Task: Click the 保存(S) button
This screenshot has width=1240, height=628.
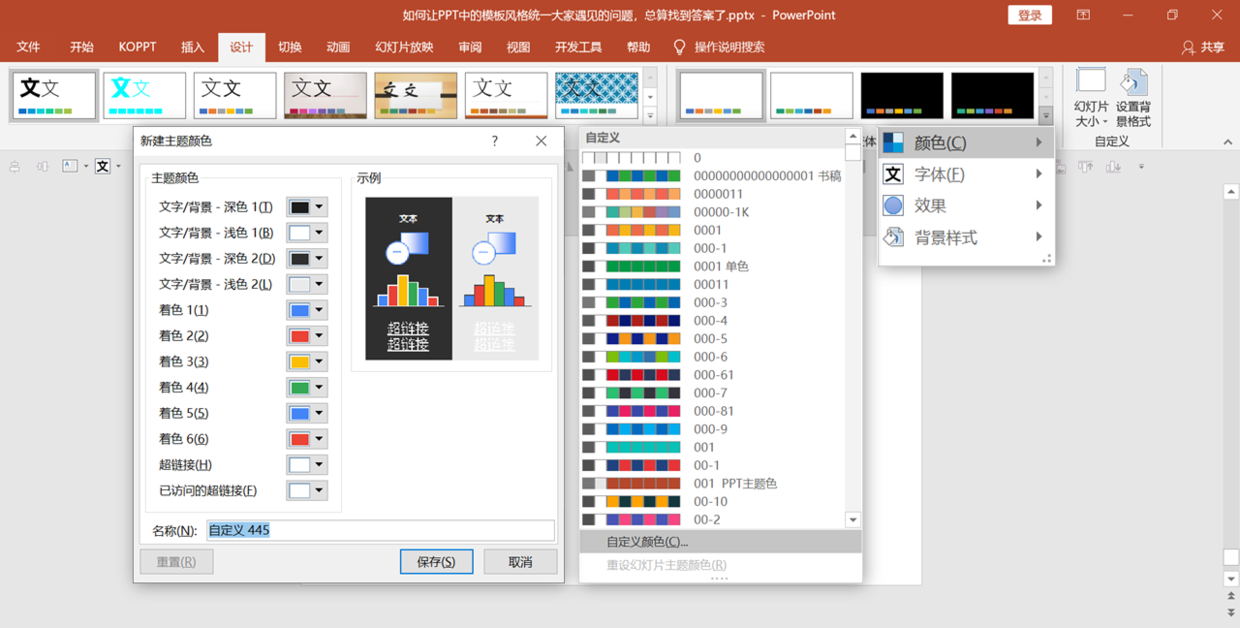Action: pos(436,562)
